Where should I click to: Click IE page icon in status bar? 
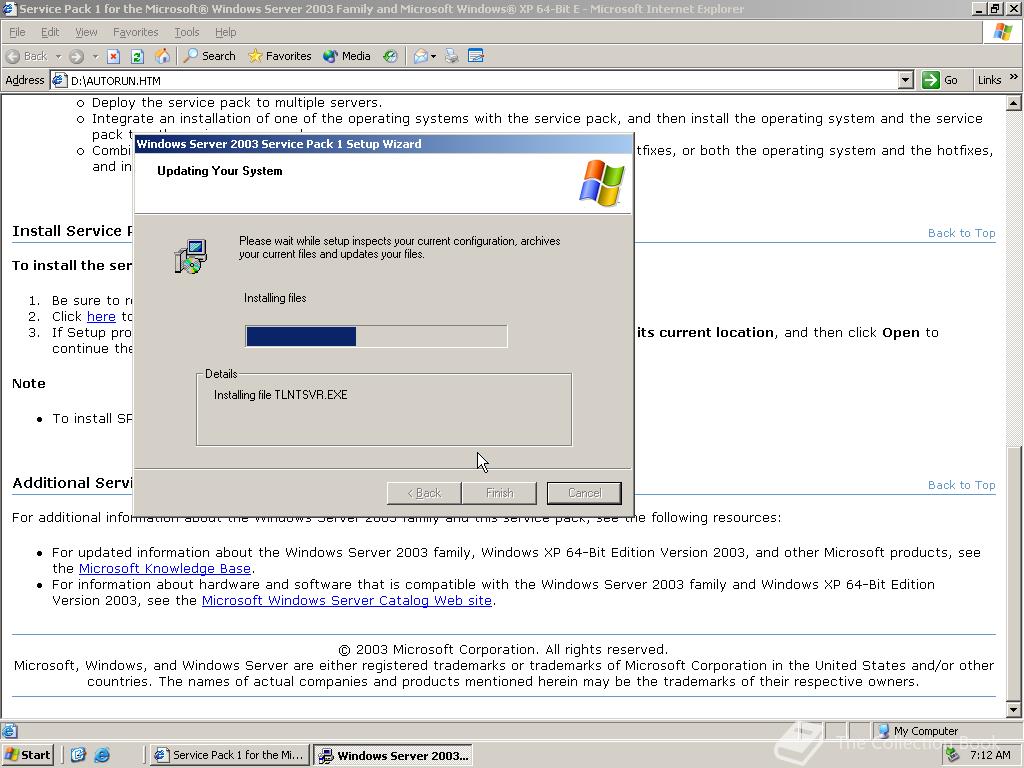(x=9, y=731)
